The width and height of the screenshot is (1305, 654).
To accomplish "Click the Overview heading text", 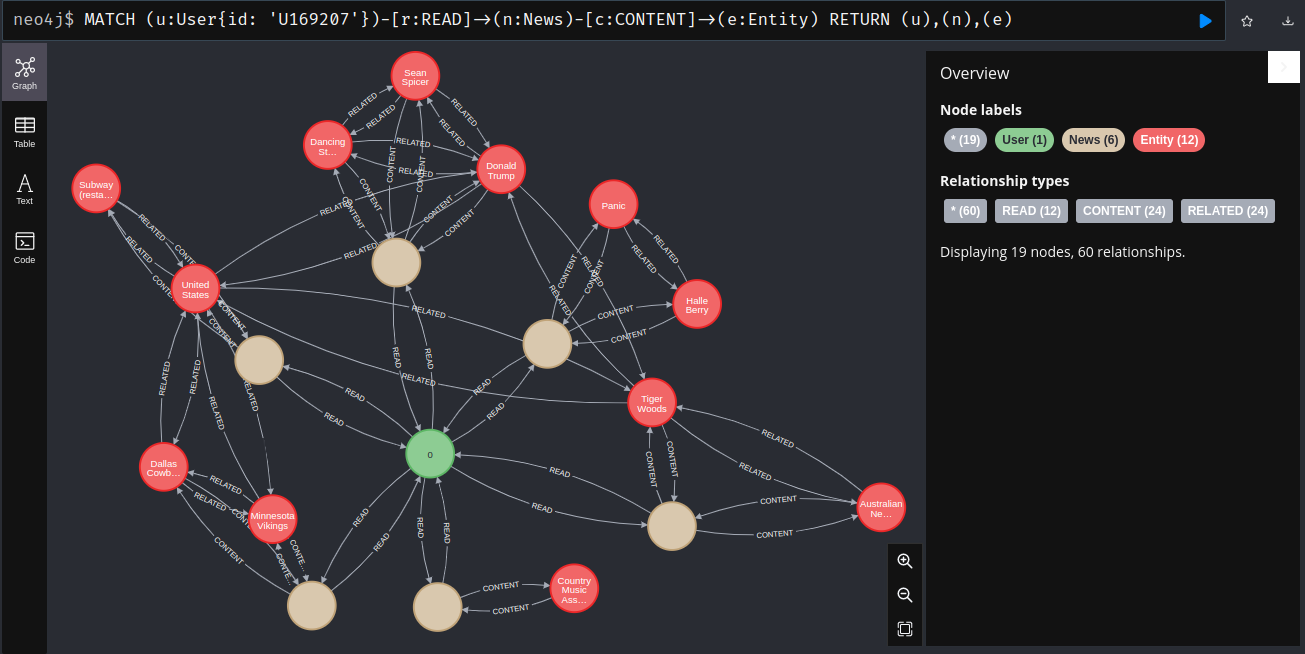I will click(x=974, y=73).
